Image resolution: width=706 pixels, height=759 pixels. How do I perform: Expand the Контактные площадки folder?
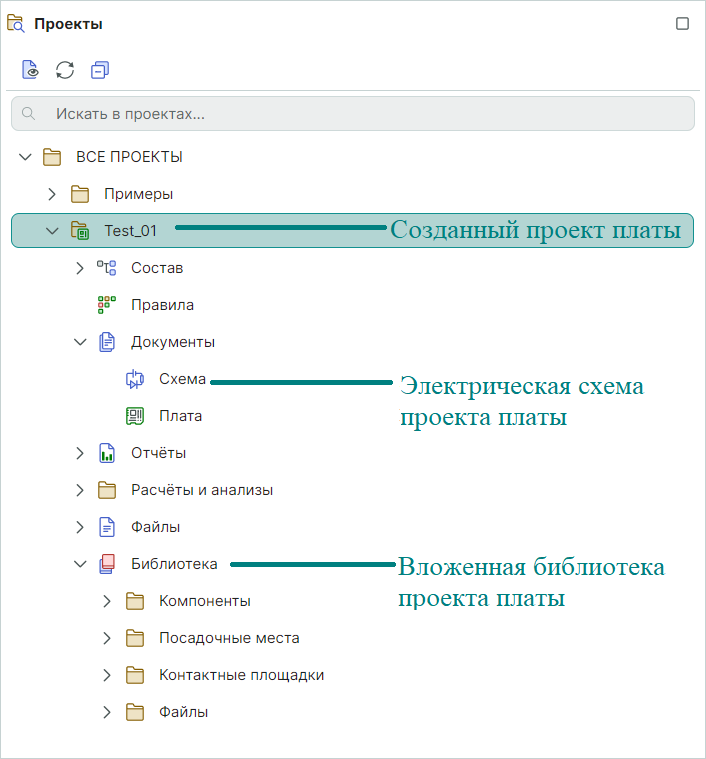pos(108,675)
